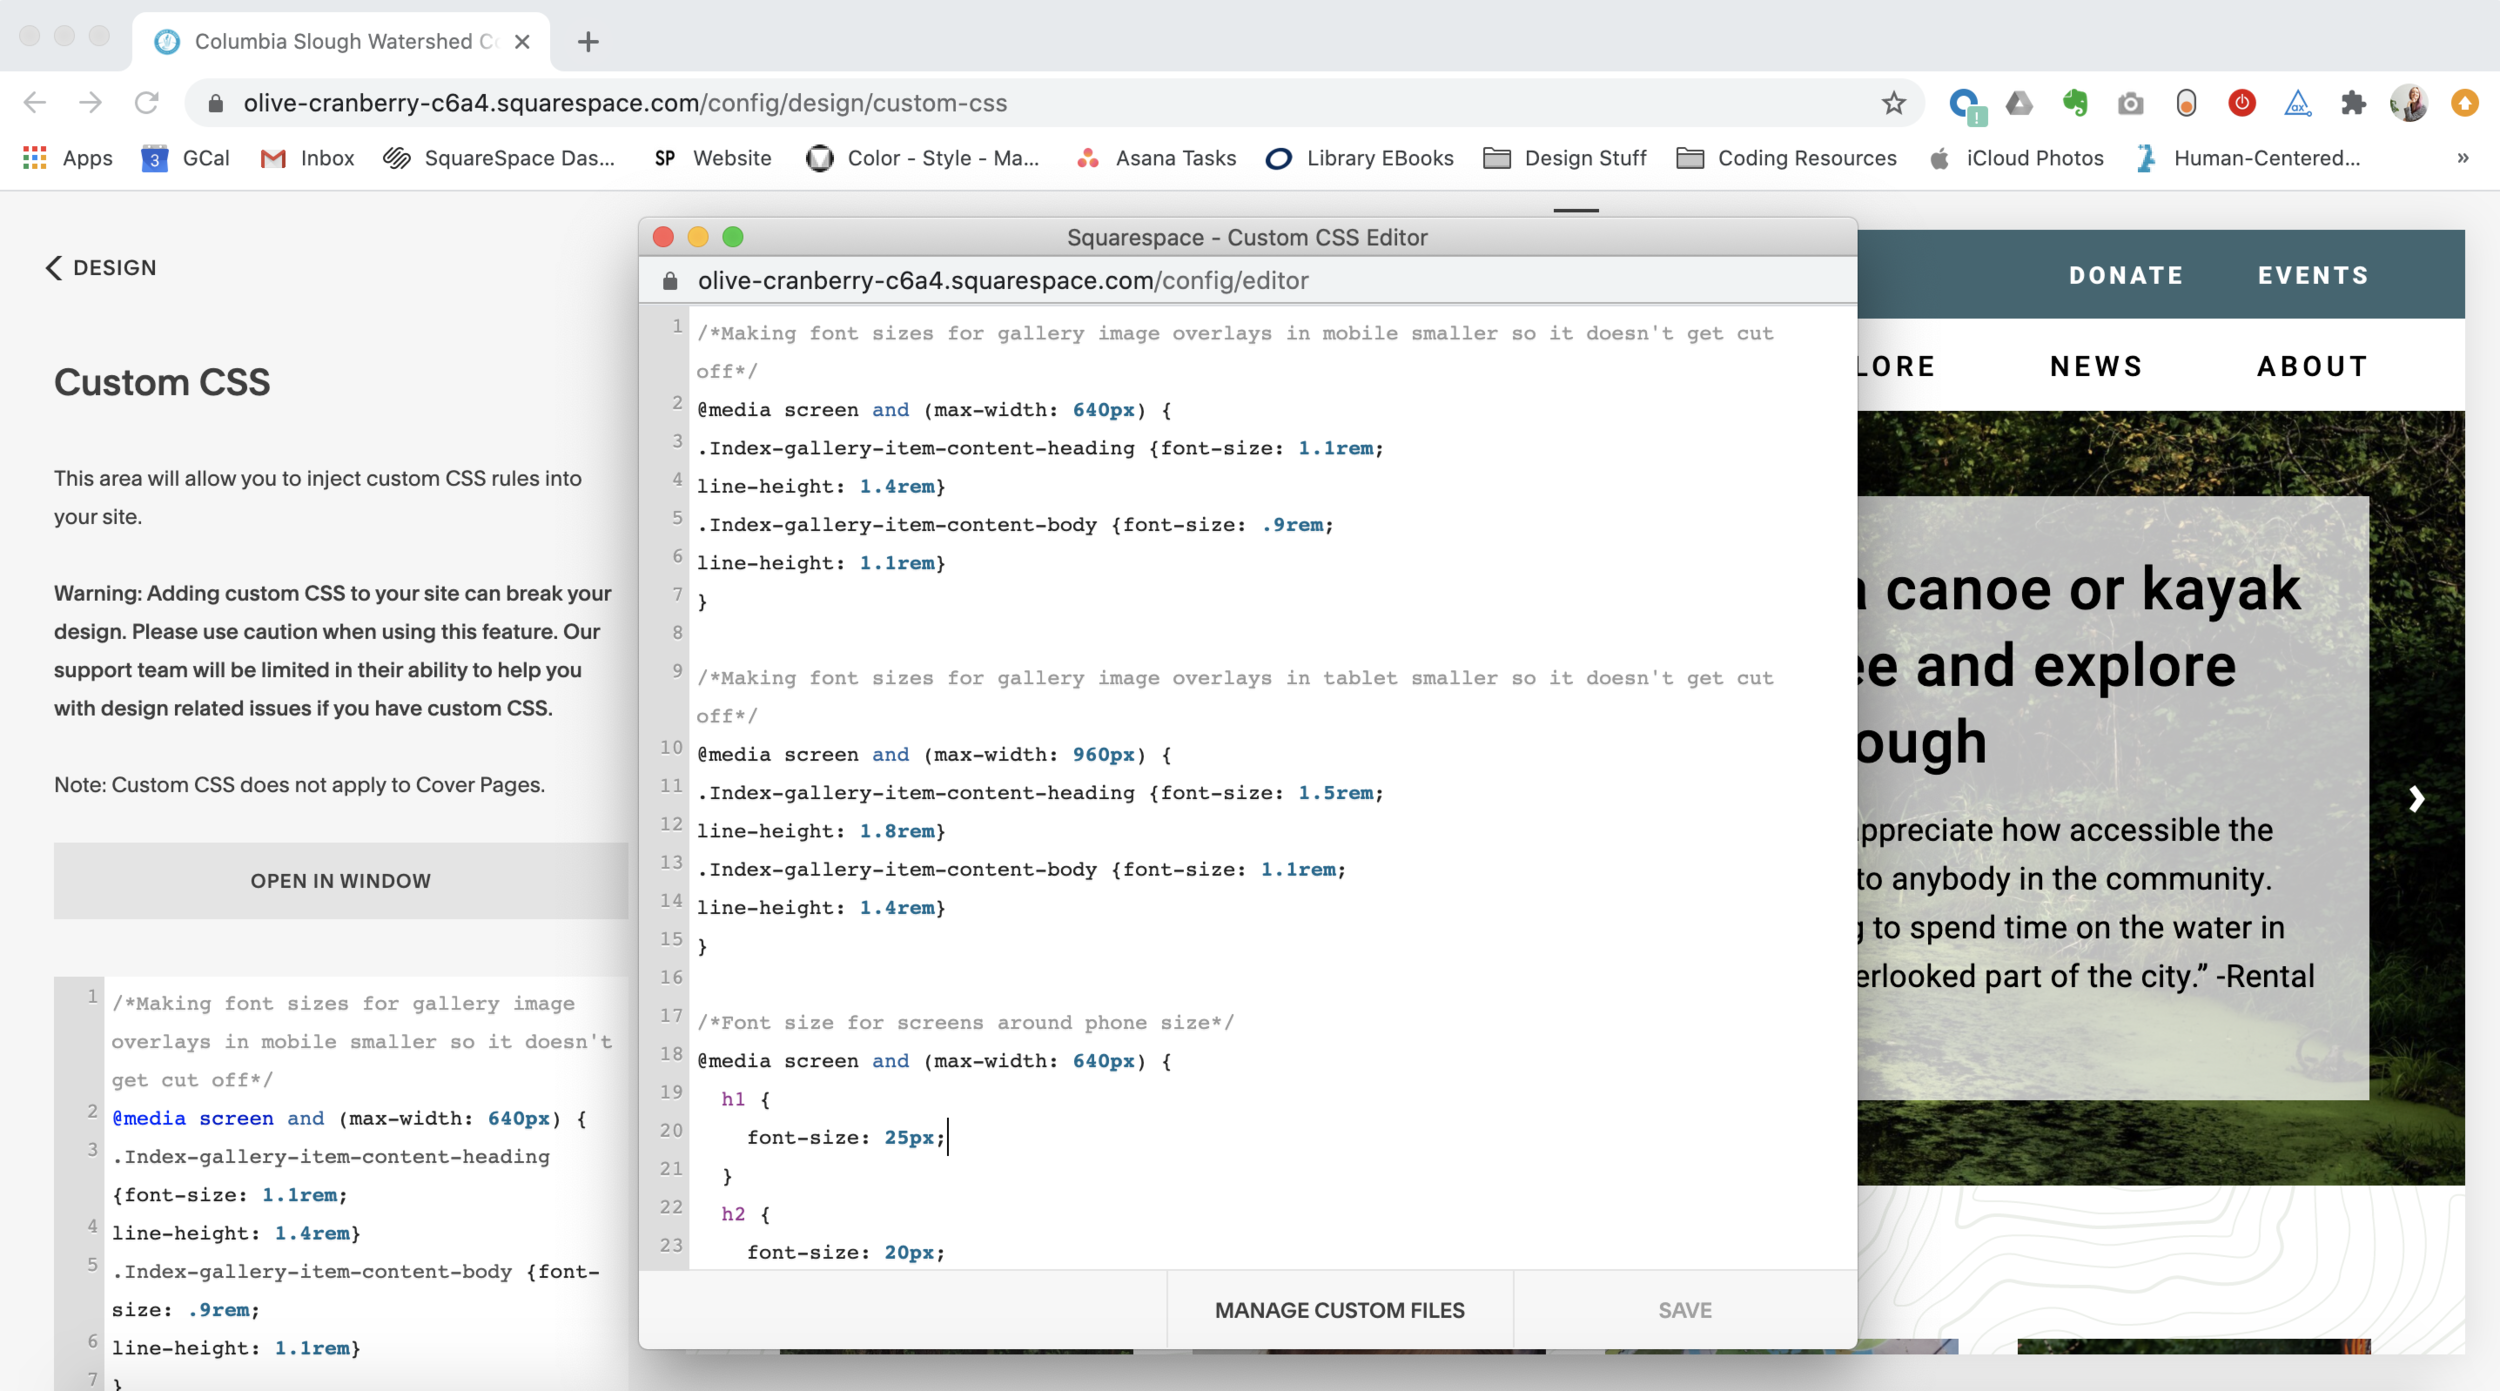Open the Google Drive extension icon
The image size is (2500, 1391).
click(2019, 103)
